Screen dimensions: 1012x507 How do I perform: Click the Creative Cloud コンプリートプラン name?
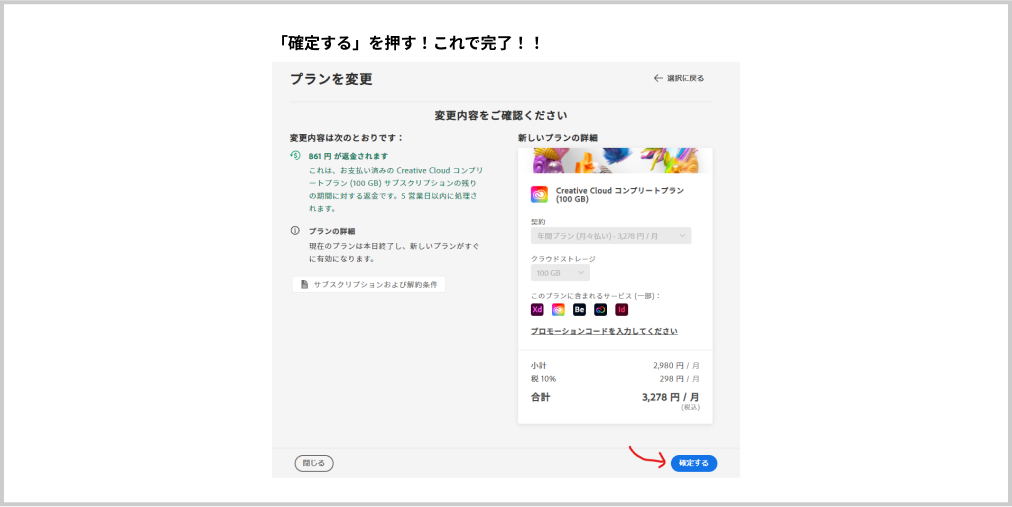(620, 195)
